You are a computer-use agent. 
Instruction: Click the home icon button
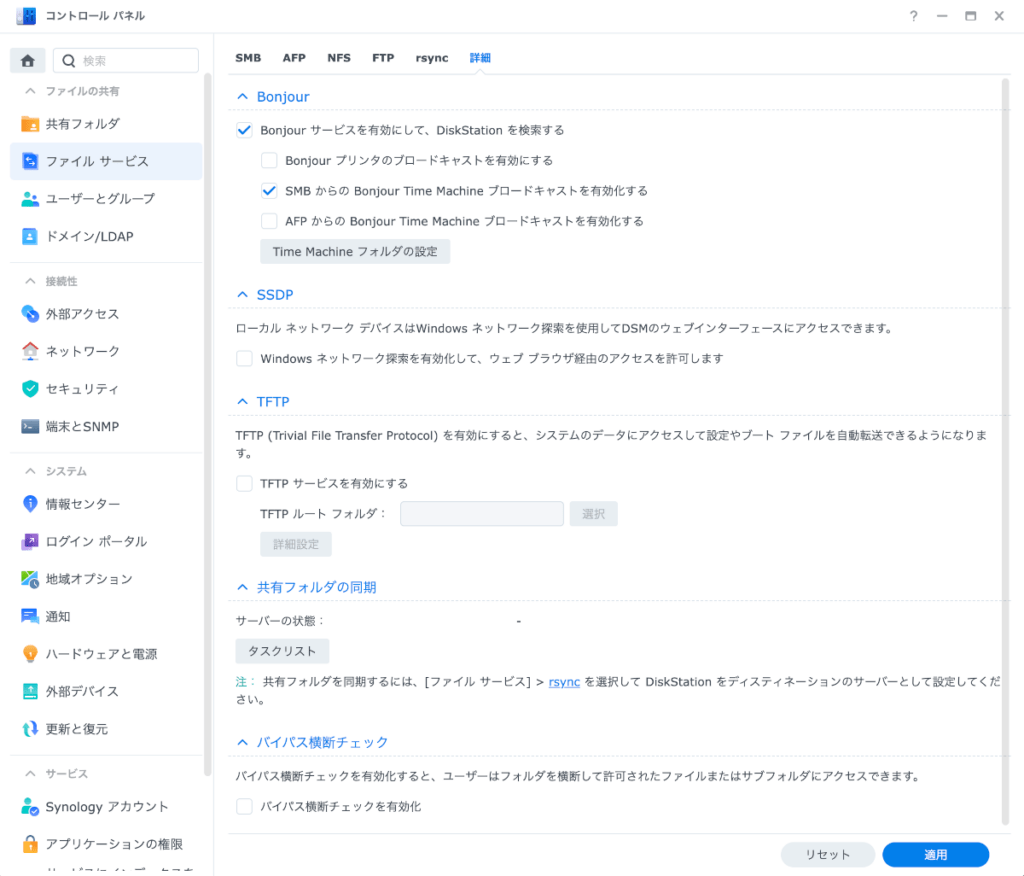pos(27,61)
